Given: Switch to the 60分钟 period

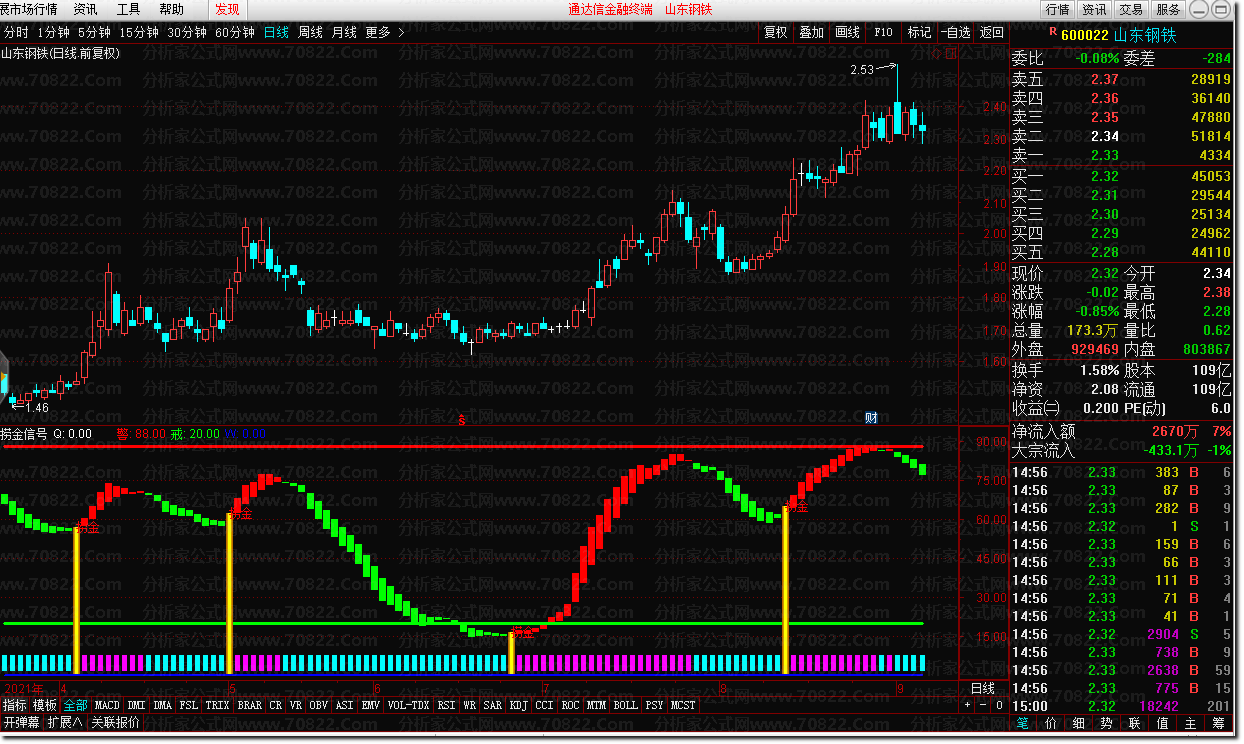Looking at the screenshot, I should pyautogui.click(x=235, y=32).
